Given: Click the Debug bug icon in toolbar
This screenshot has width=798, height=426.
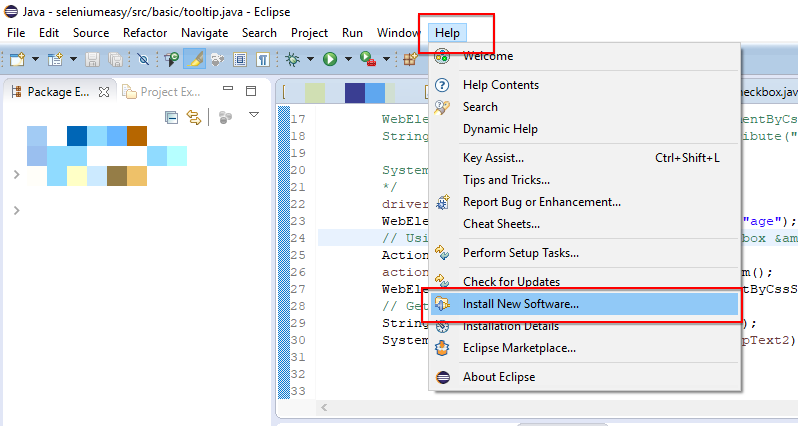Looking at the screenshot, I should point(293,60).
